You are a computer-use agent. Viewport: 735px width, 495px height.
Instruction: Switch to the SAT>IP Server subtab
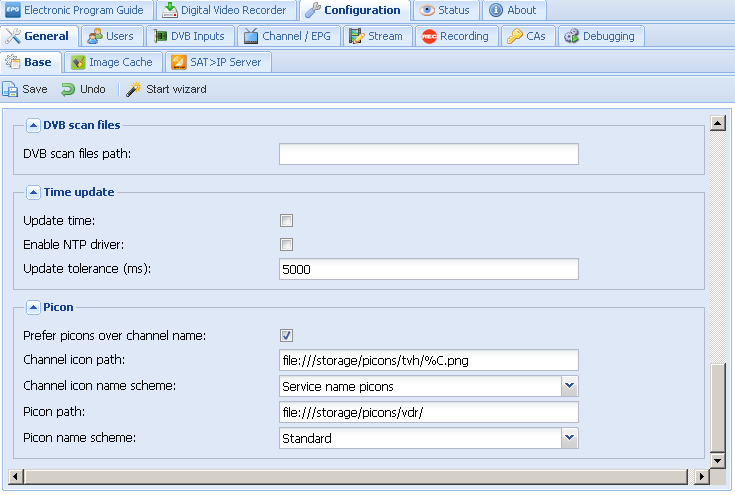[218, 62]
